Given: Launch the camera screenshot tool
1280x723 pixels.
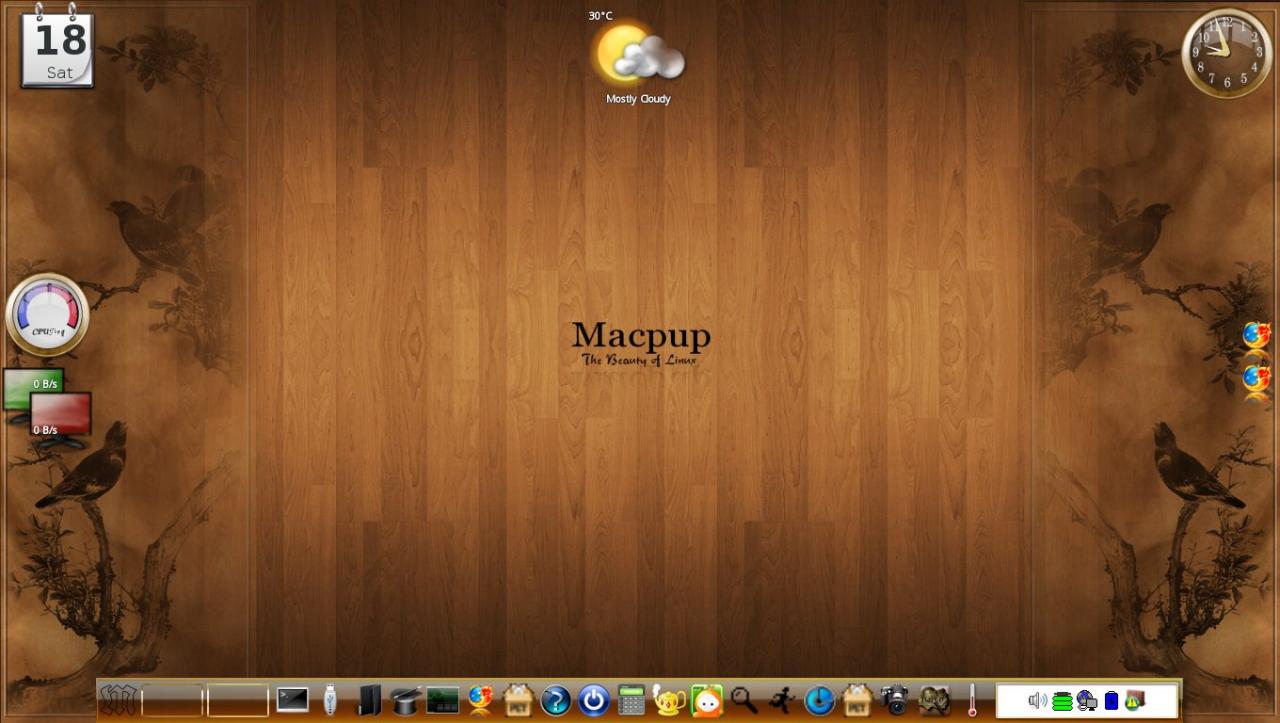Looking at the screenshot, I should (x=895, y=699).
